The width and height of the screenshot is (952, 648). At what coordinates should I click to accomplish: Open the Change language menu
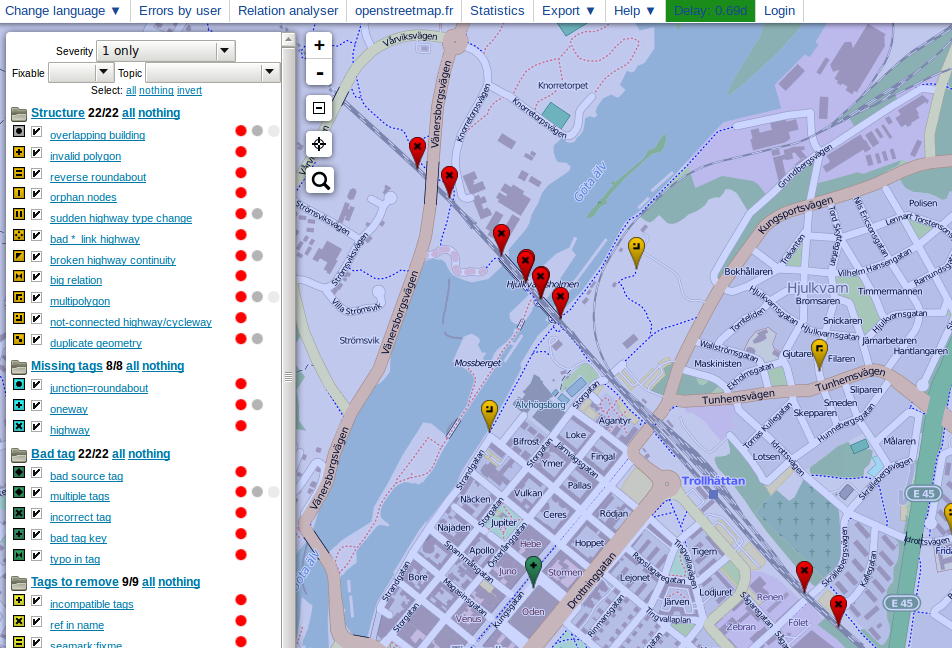pyautogui.click(x=63, y=11)
